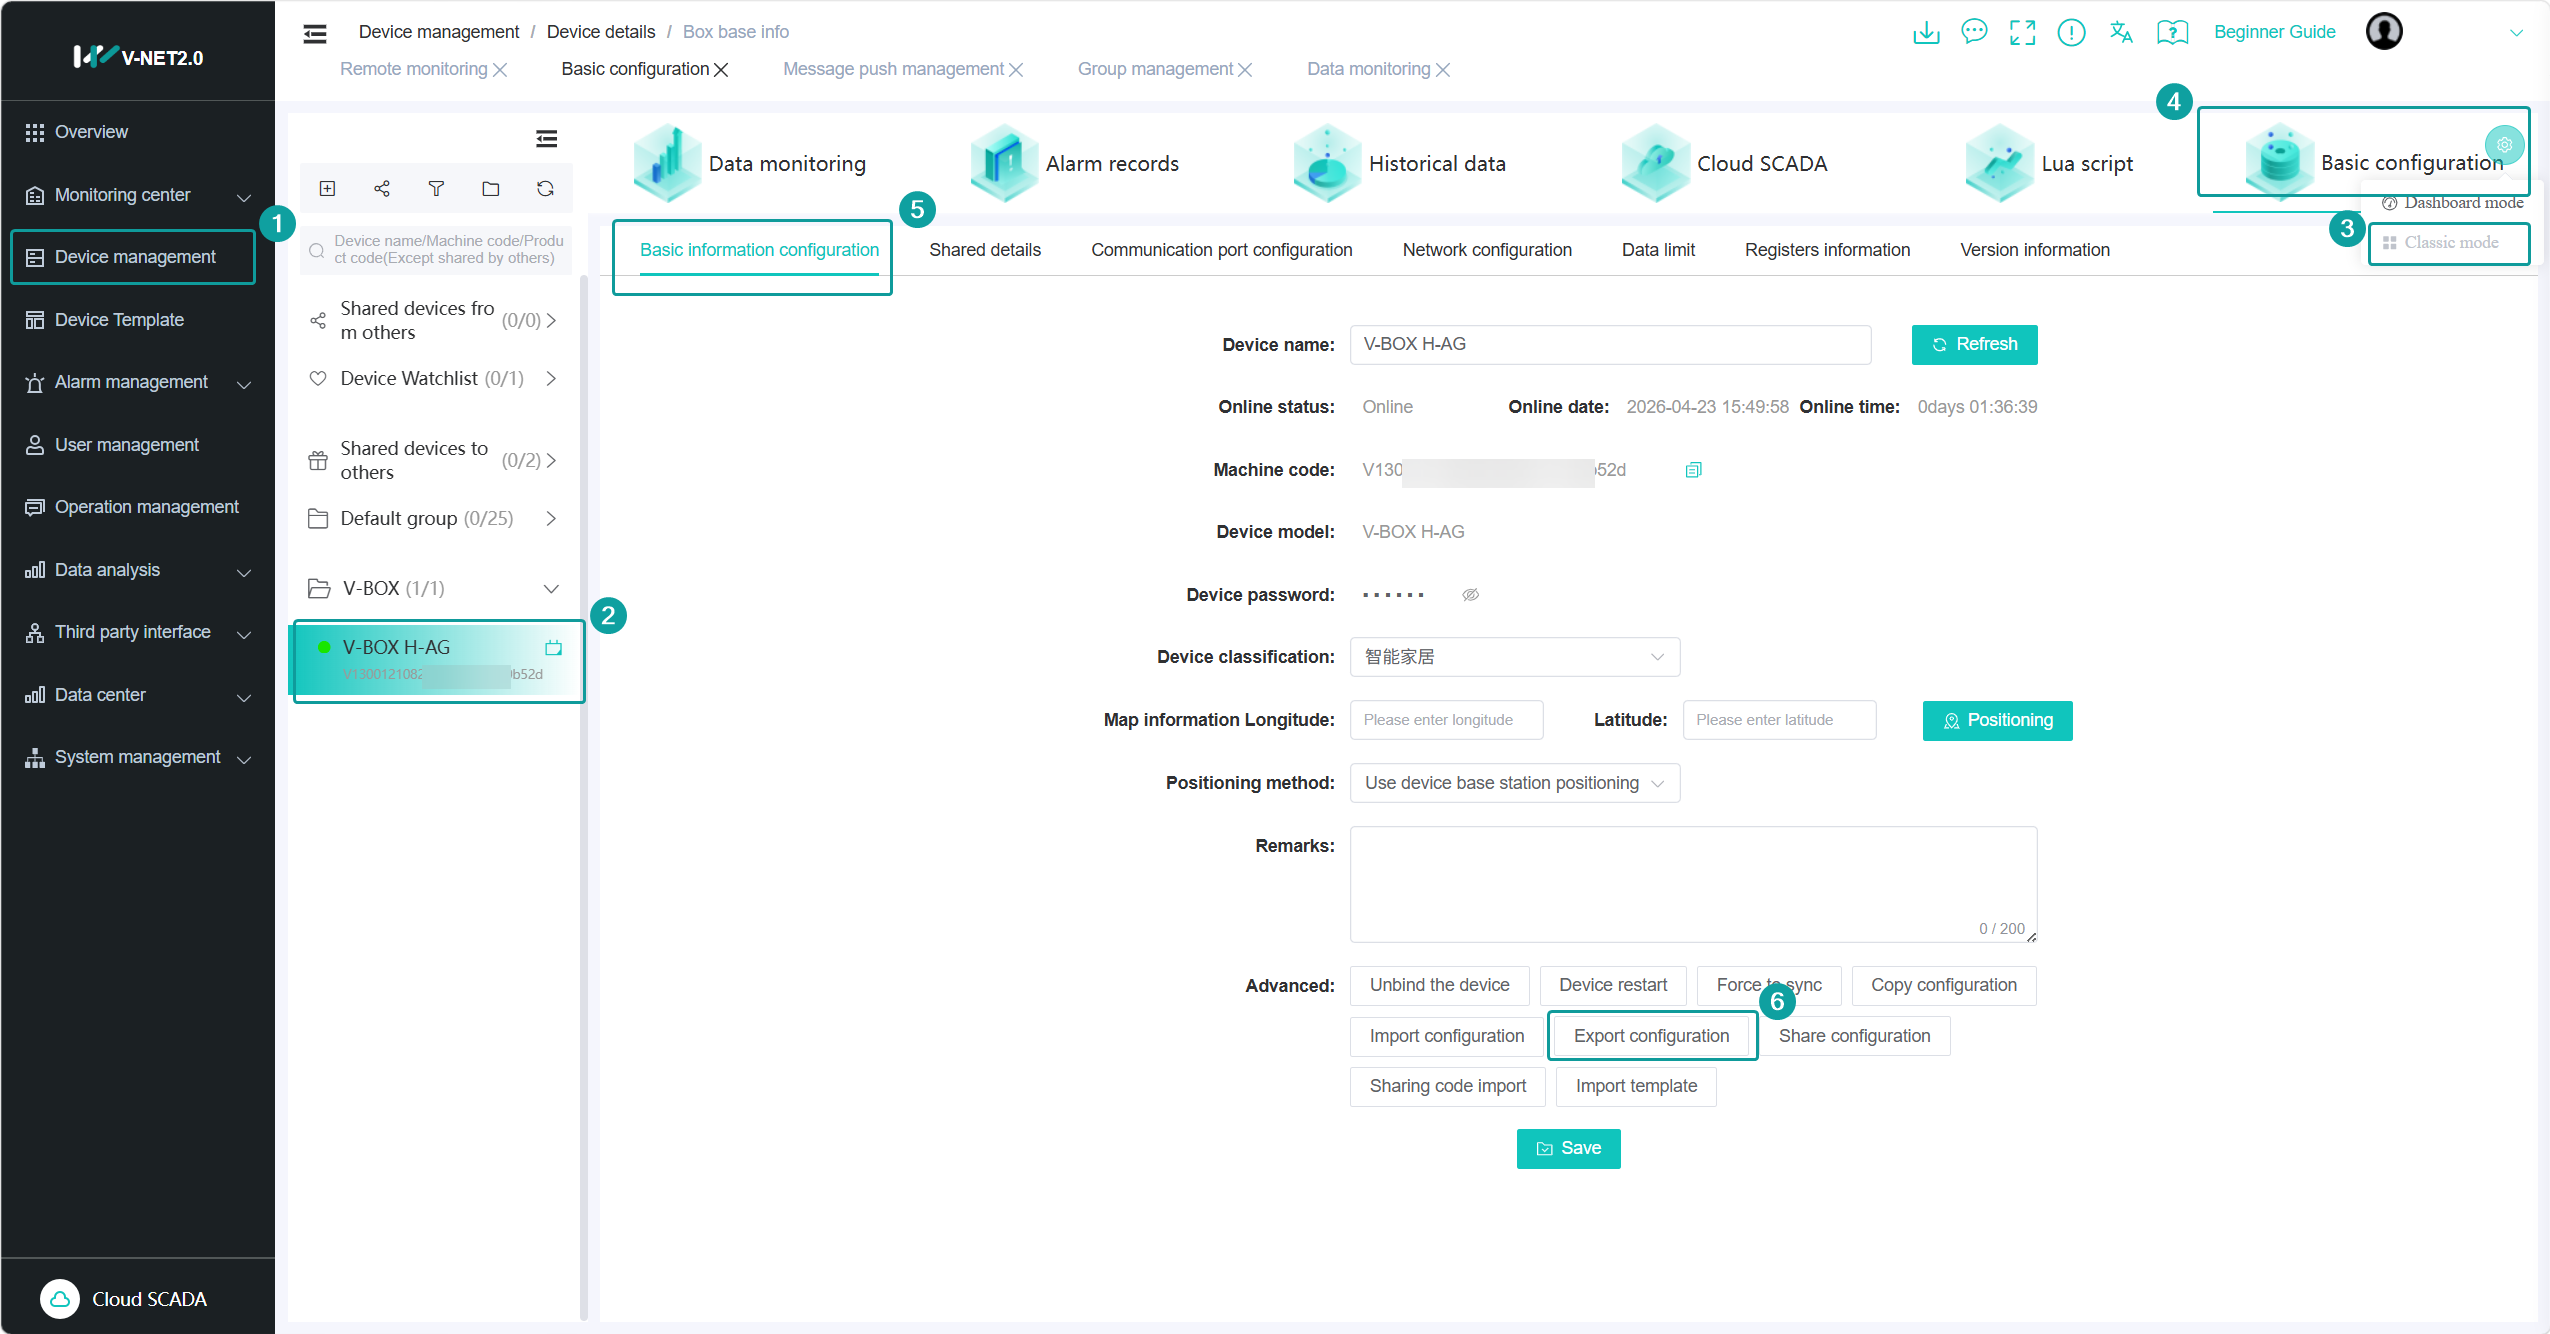This screenshot has width=2550, height=1334.
Task: Click the user avatar icon
Action: (2384, 31)
